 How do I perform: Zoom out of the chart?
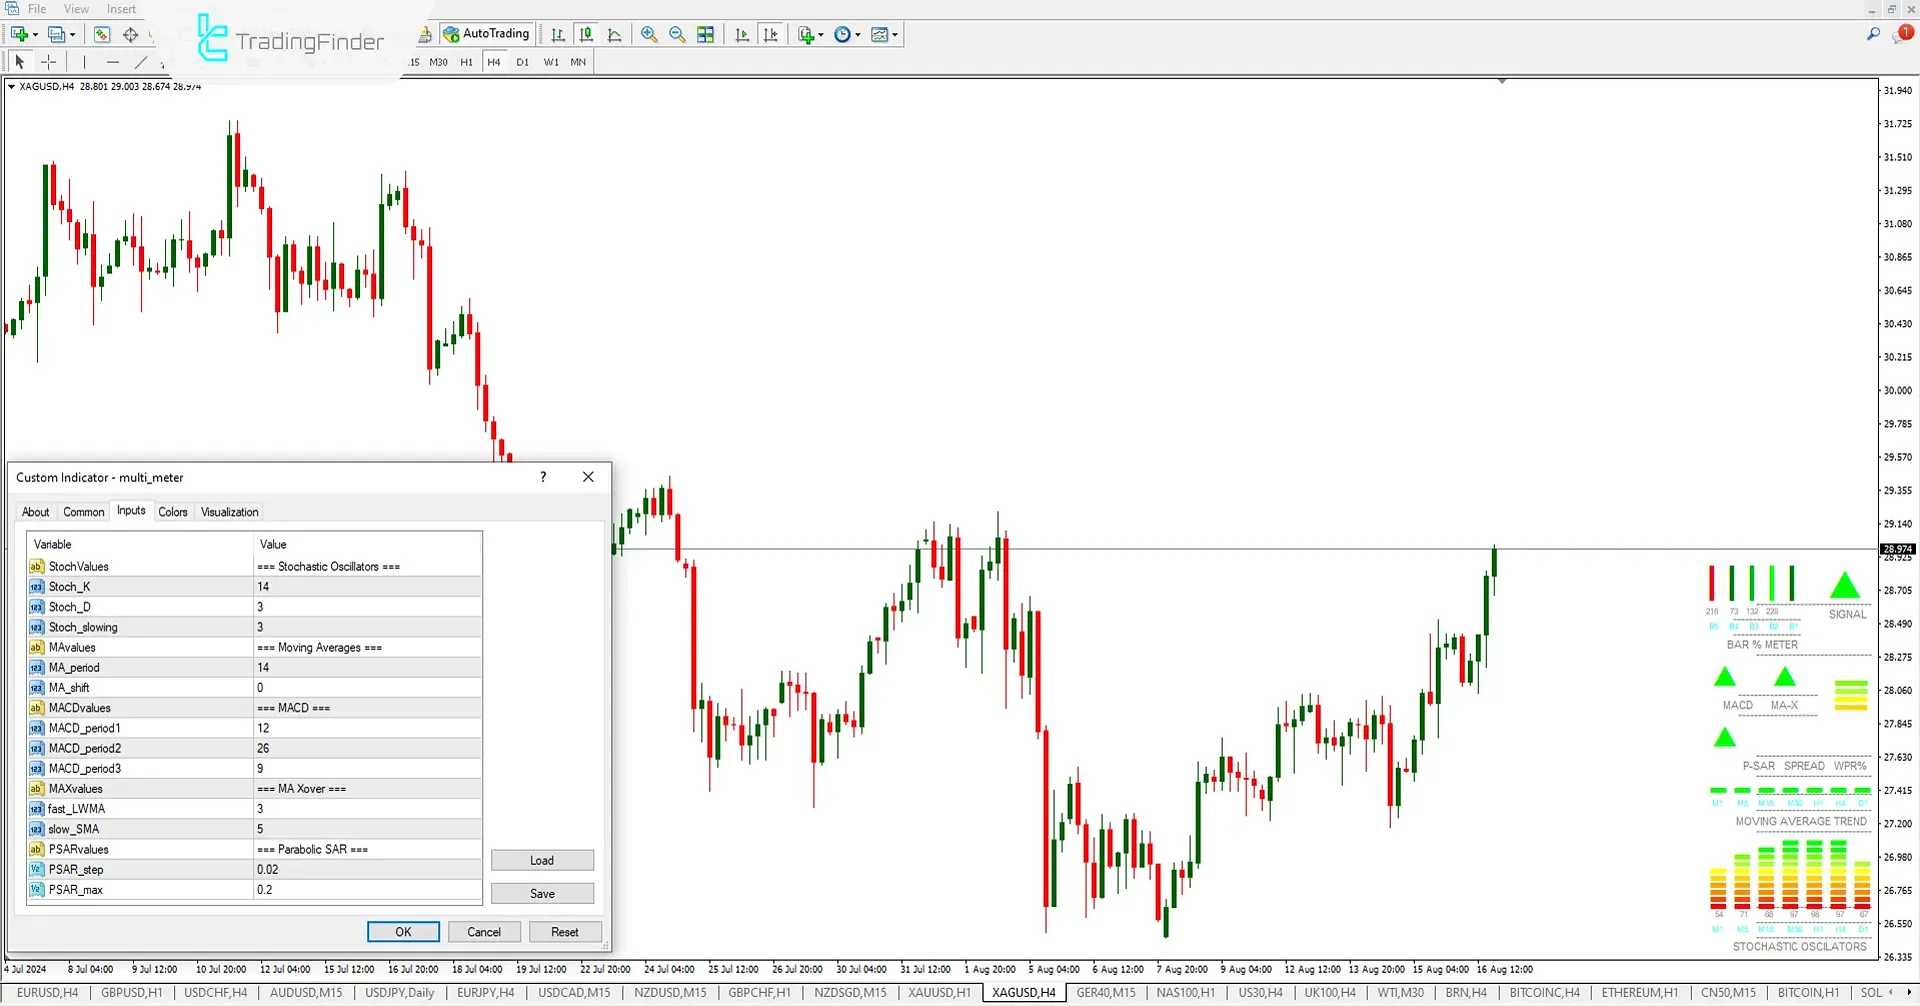click(677, 33)
